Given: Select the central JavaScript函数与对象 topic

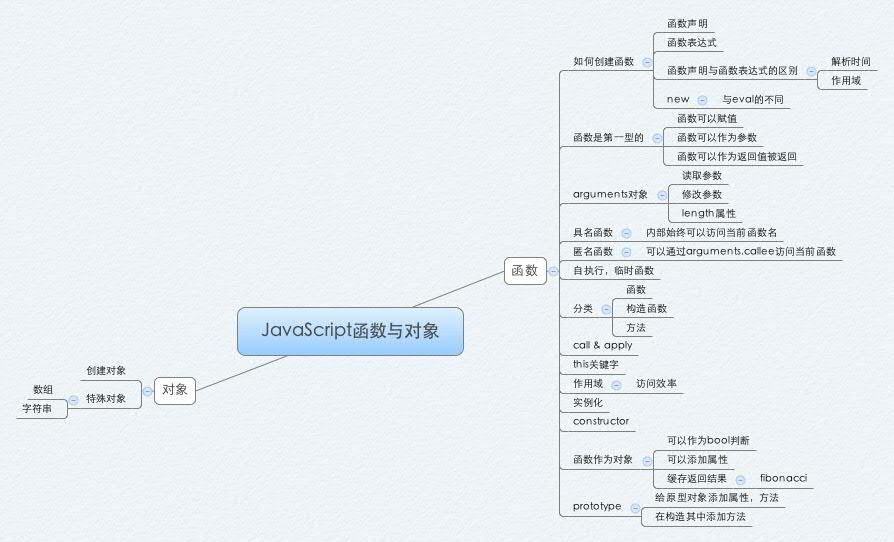Looking at the screenshot, I should [350, 331].
